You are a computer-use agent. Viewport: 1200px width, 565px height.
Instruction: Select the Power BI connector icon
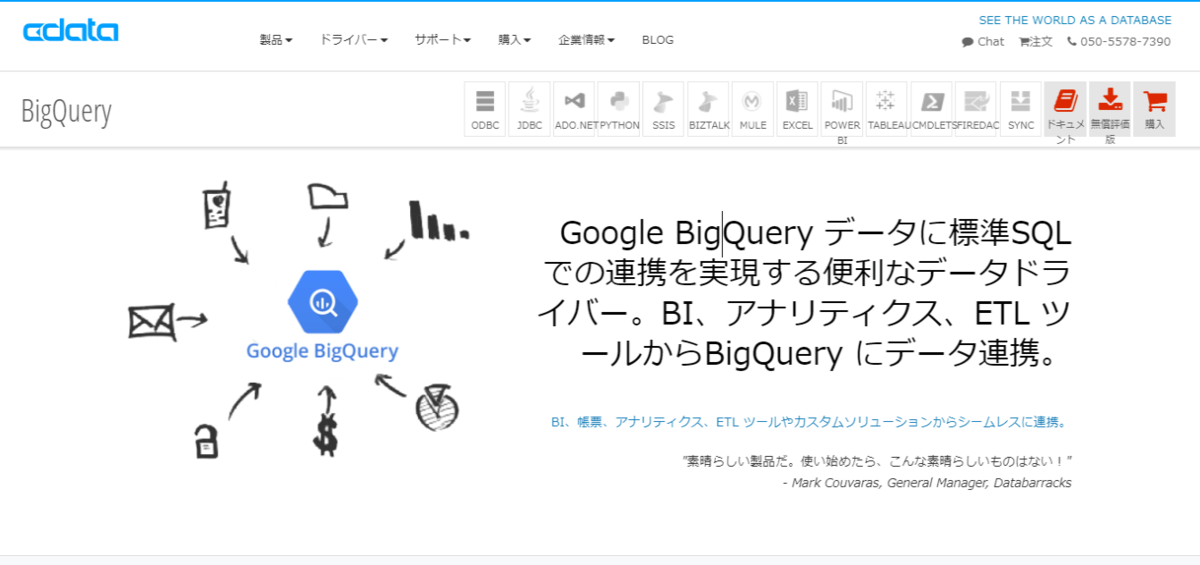click(842, 109)
